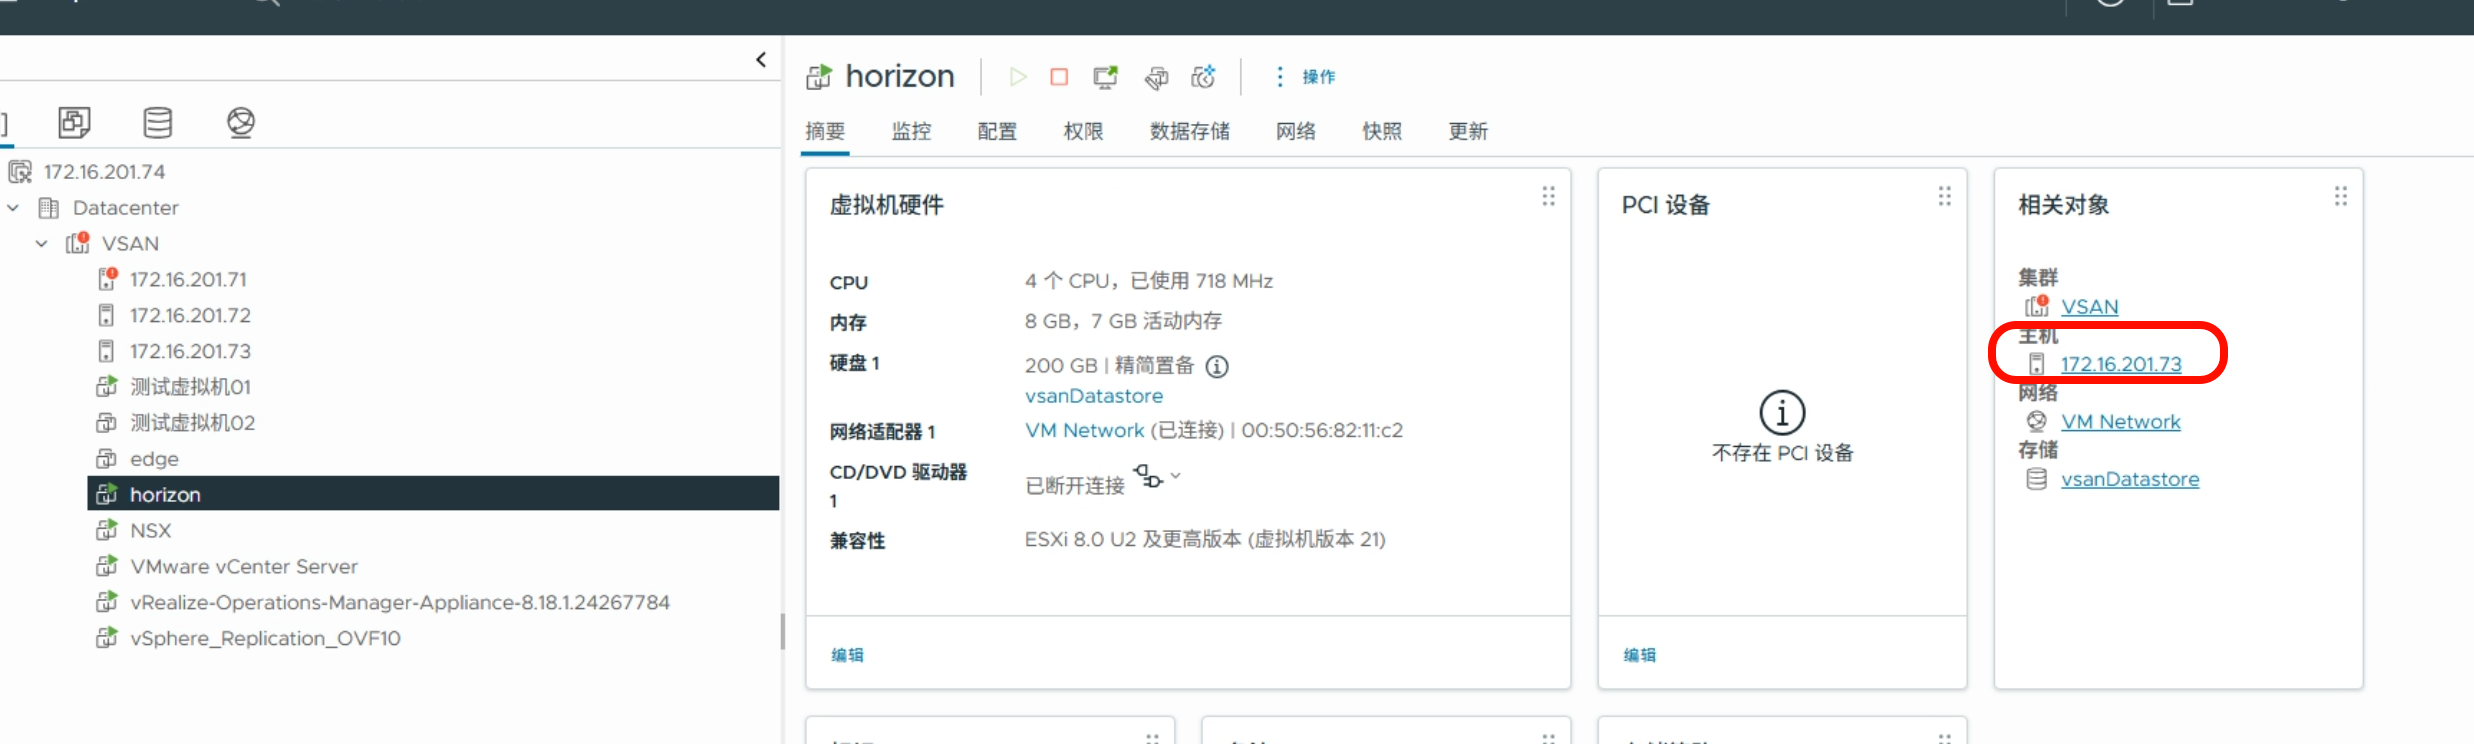Select vSphere_Replication_OVF10 VM
The image size is (2474, 744).
[x=265, y=639]
